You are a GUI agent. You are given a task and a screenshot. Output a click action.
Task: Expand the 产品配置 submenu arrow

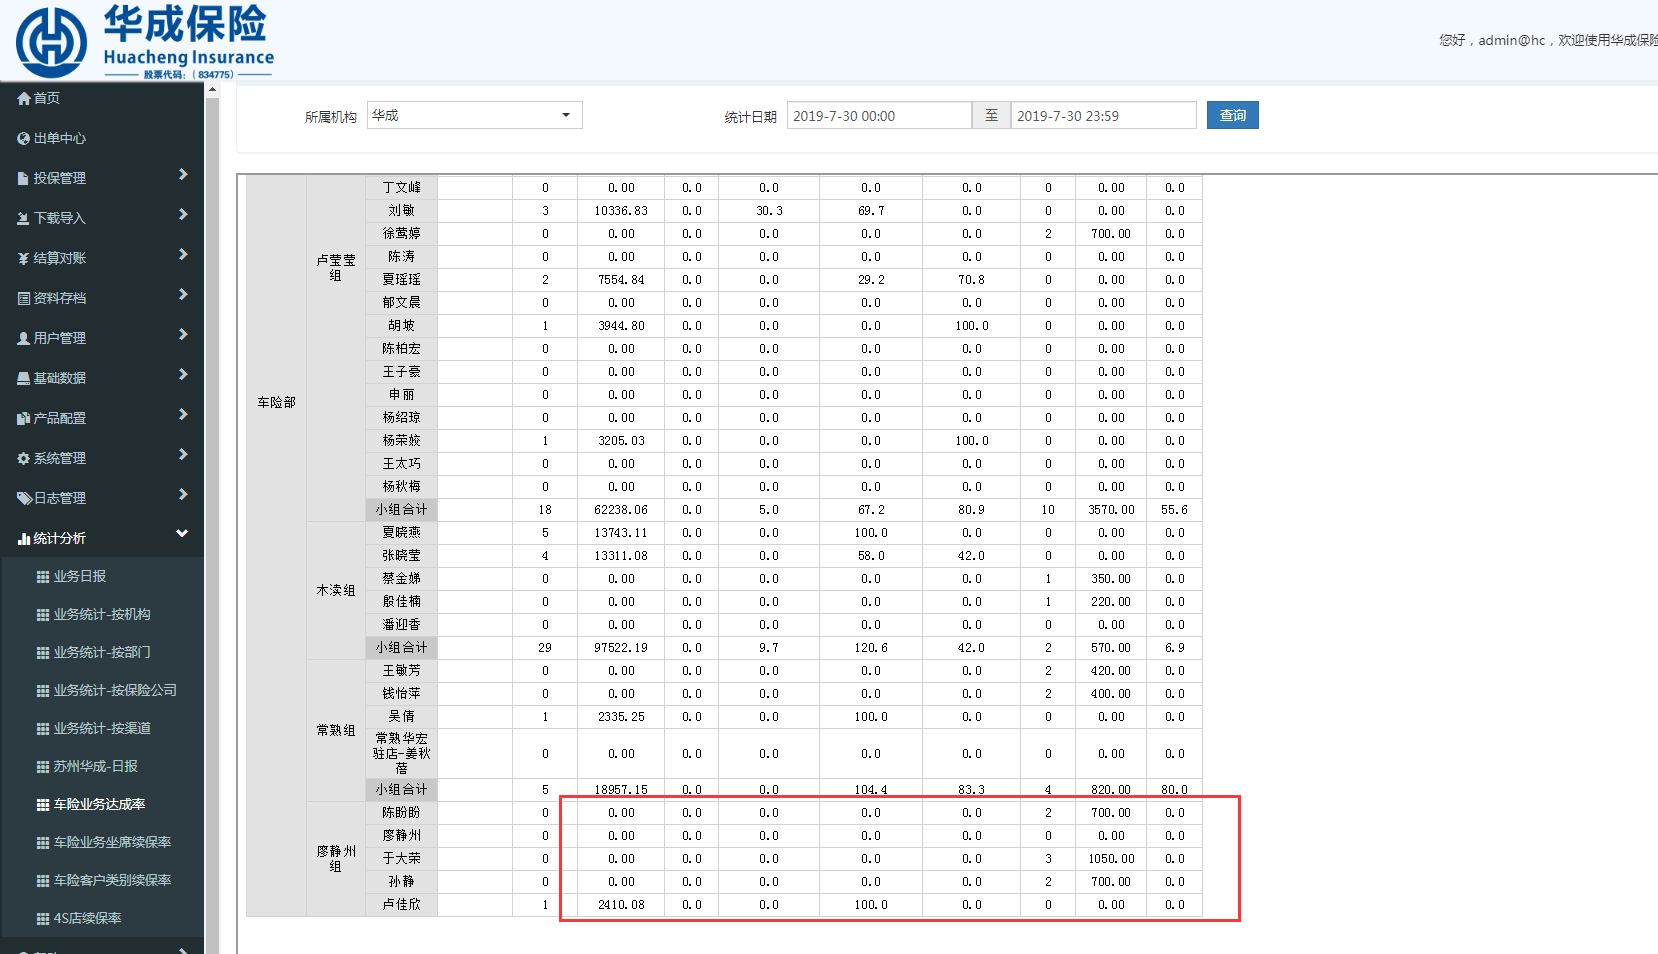click(183, 414)
